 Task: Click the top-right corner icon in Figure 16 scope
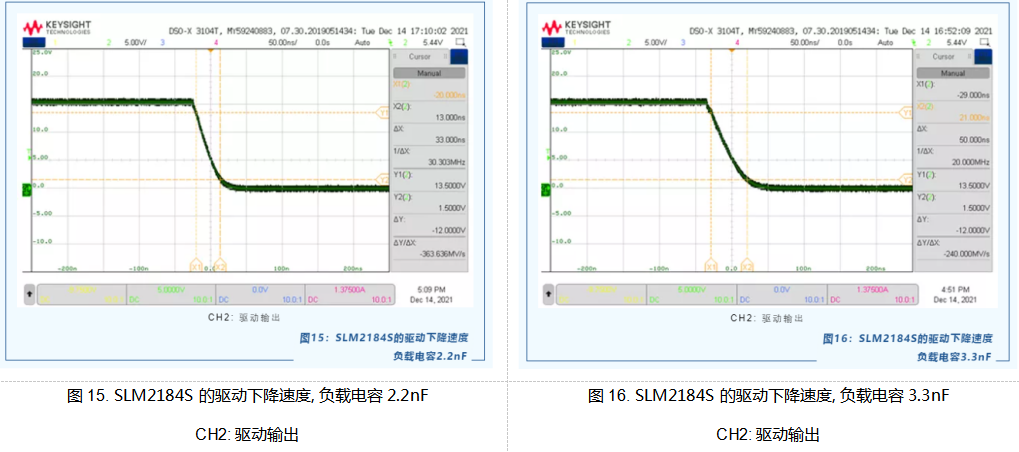(x=985, y=42)
